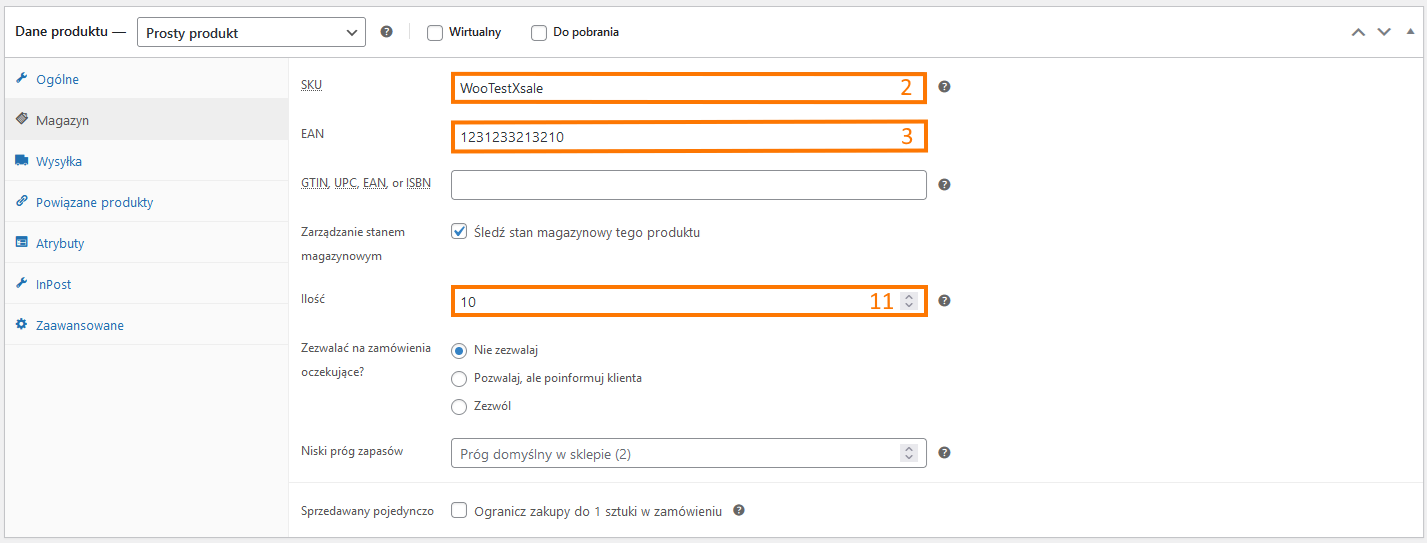Move product data panel down with arrow

click(1384, 32)
